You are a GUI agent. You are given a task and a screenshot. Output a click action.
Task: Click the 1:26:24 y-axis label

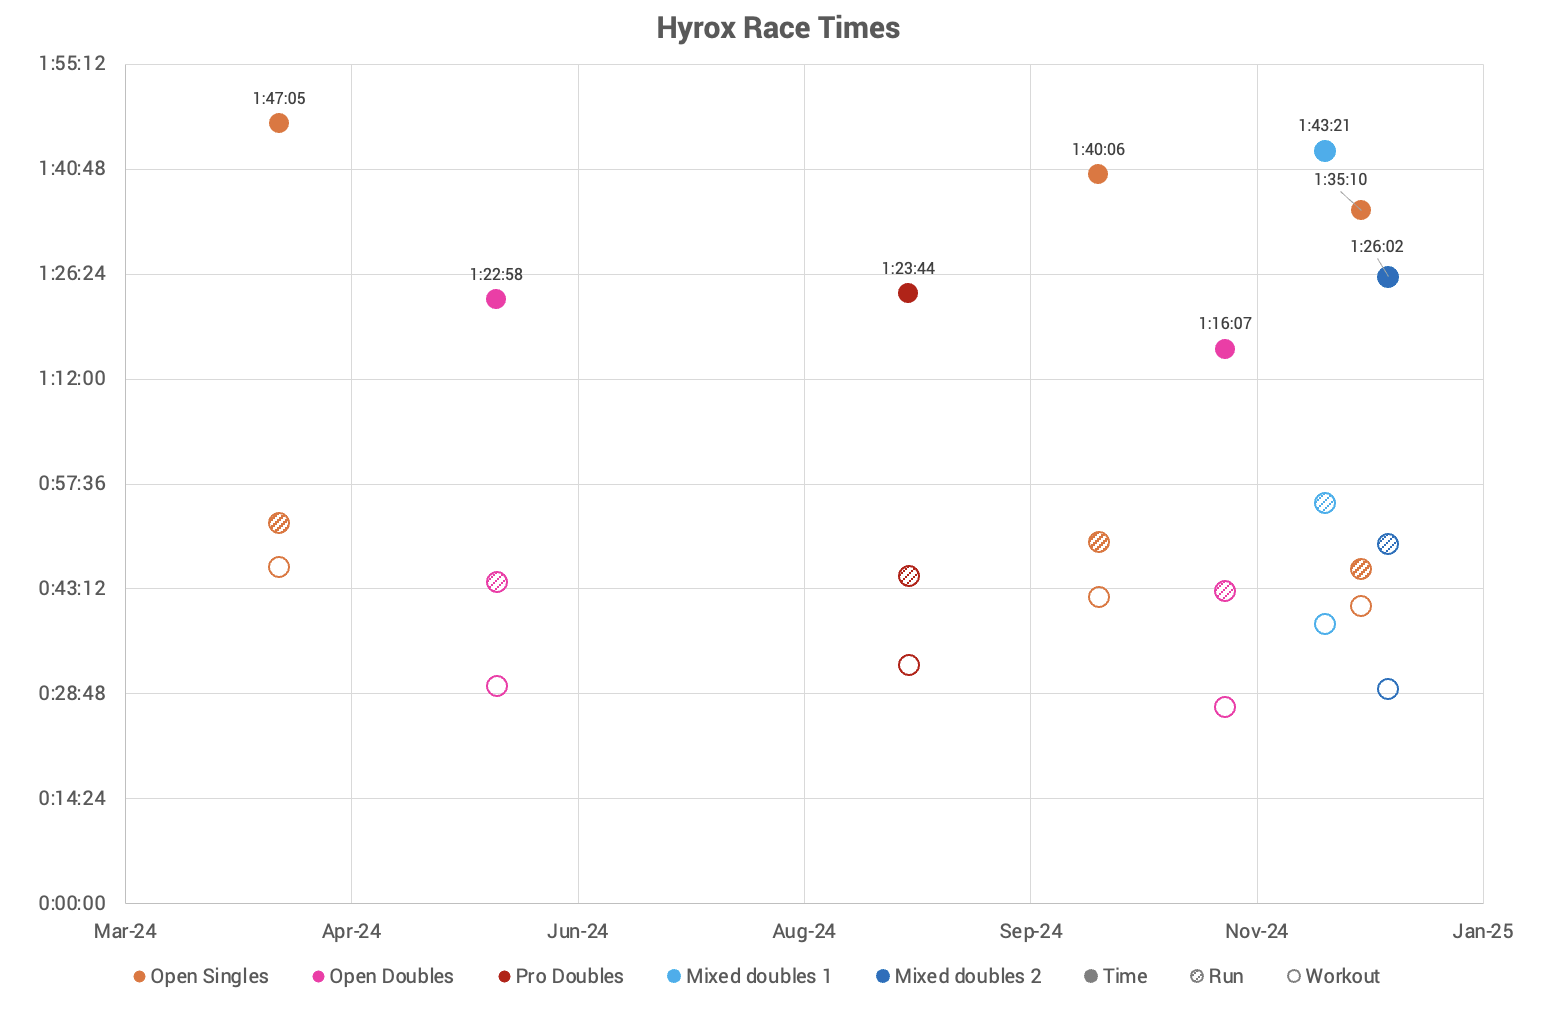pyautogui.click(x=72, y=273)
